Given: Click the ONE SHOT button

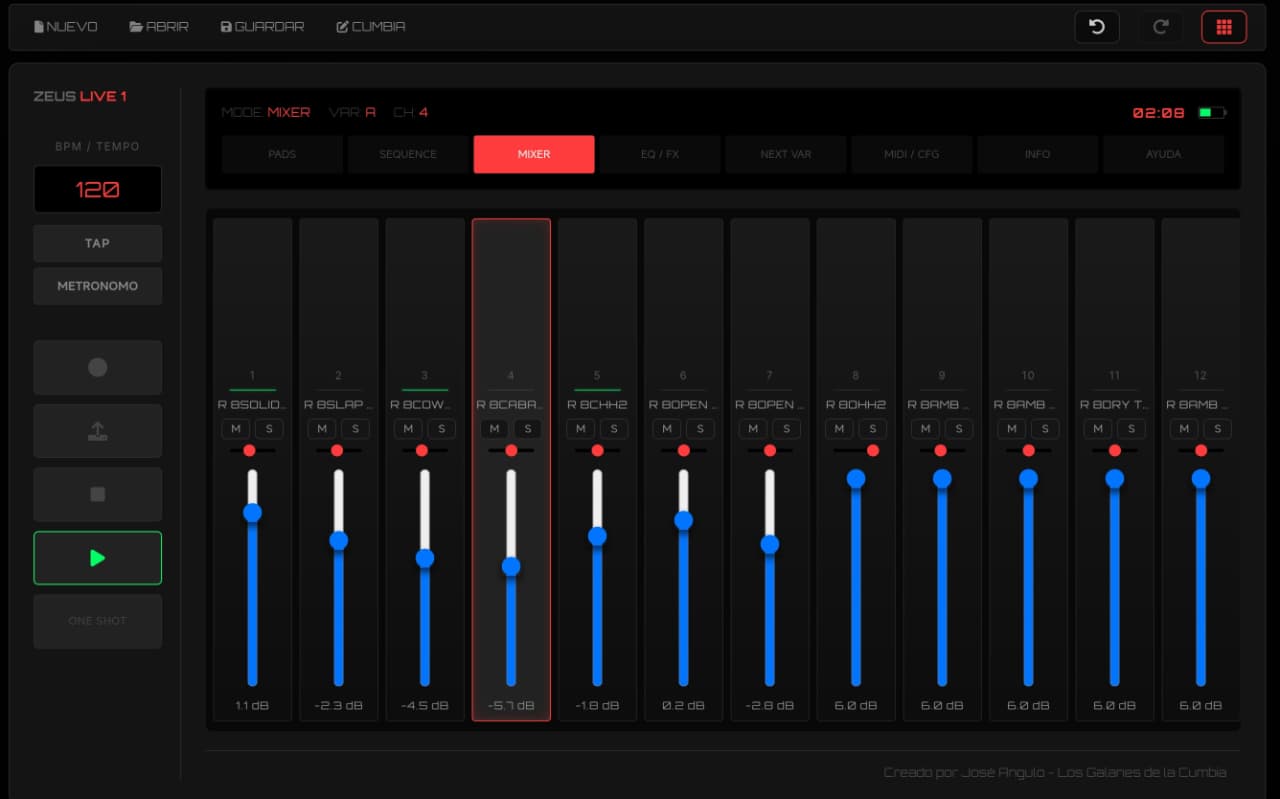Looking at the screenshot, I should 98,621.
